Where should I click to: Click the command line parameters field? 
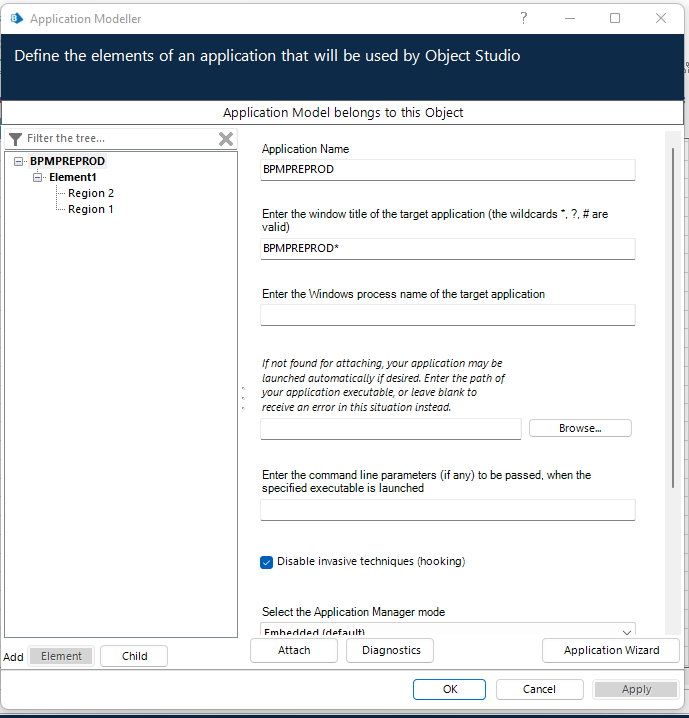click(448, 510)
